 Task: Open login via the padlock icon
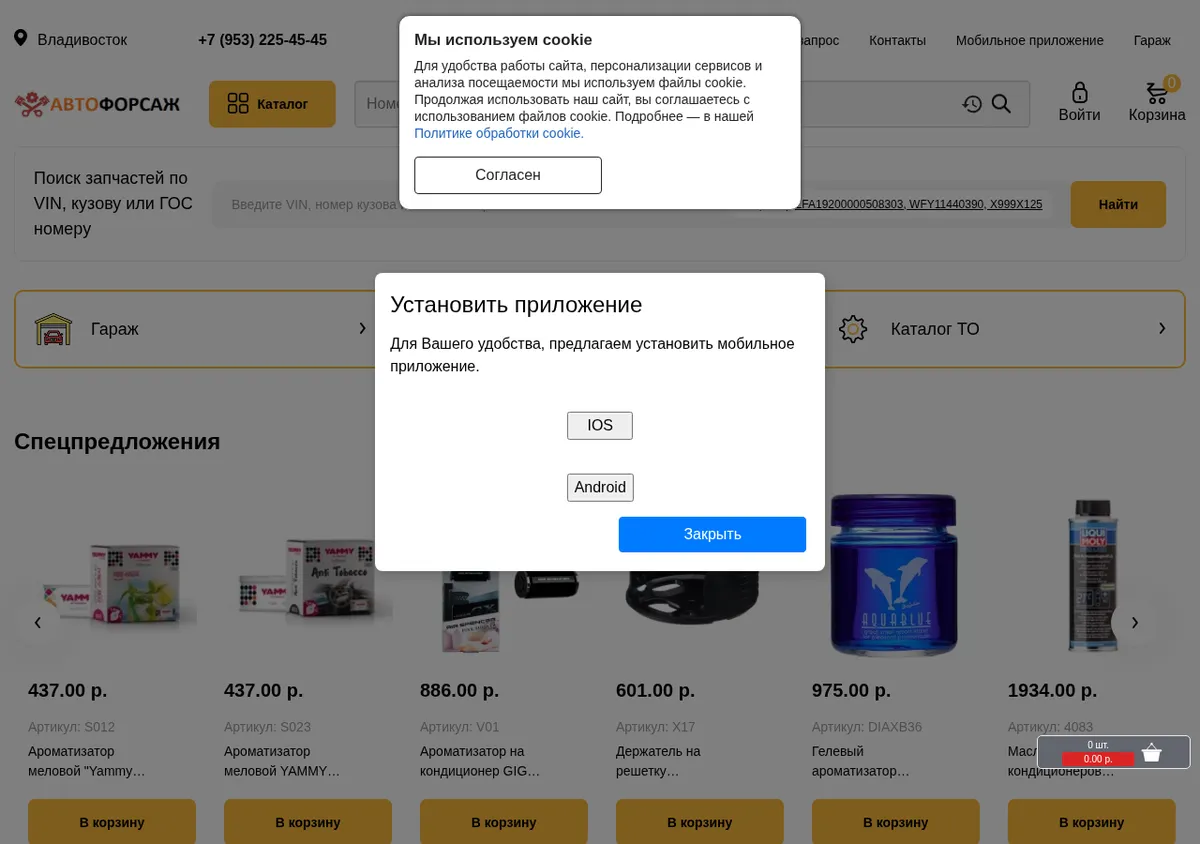click(1079, 93)
